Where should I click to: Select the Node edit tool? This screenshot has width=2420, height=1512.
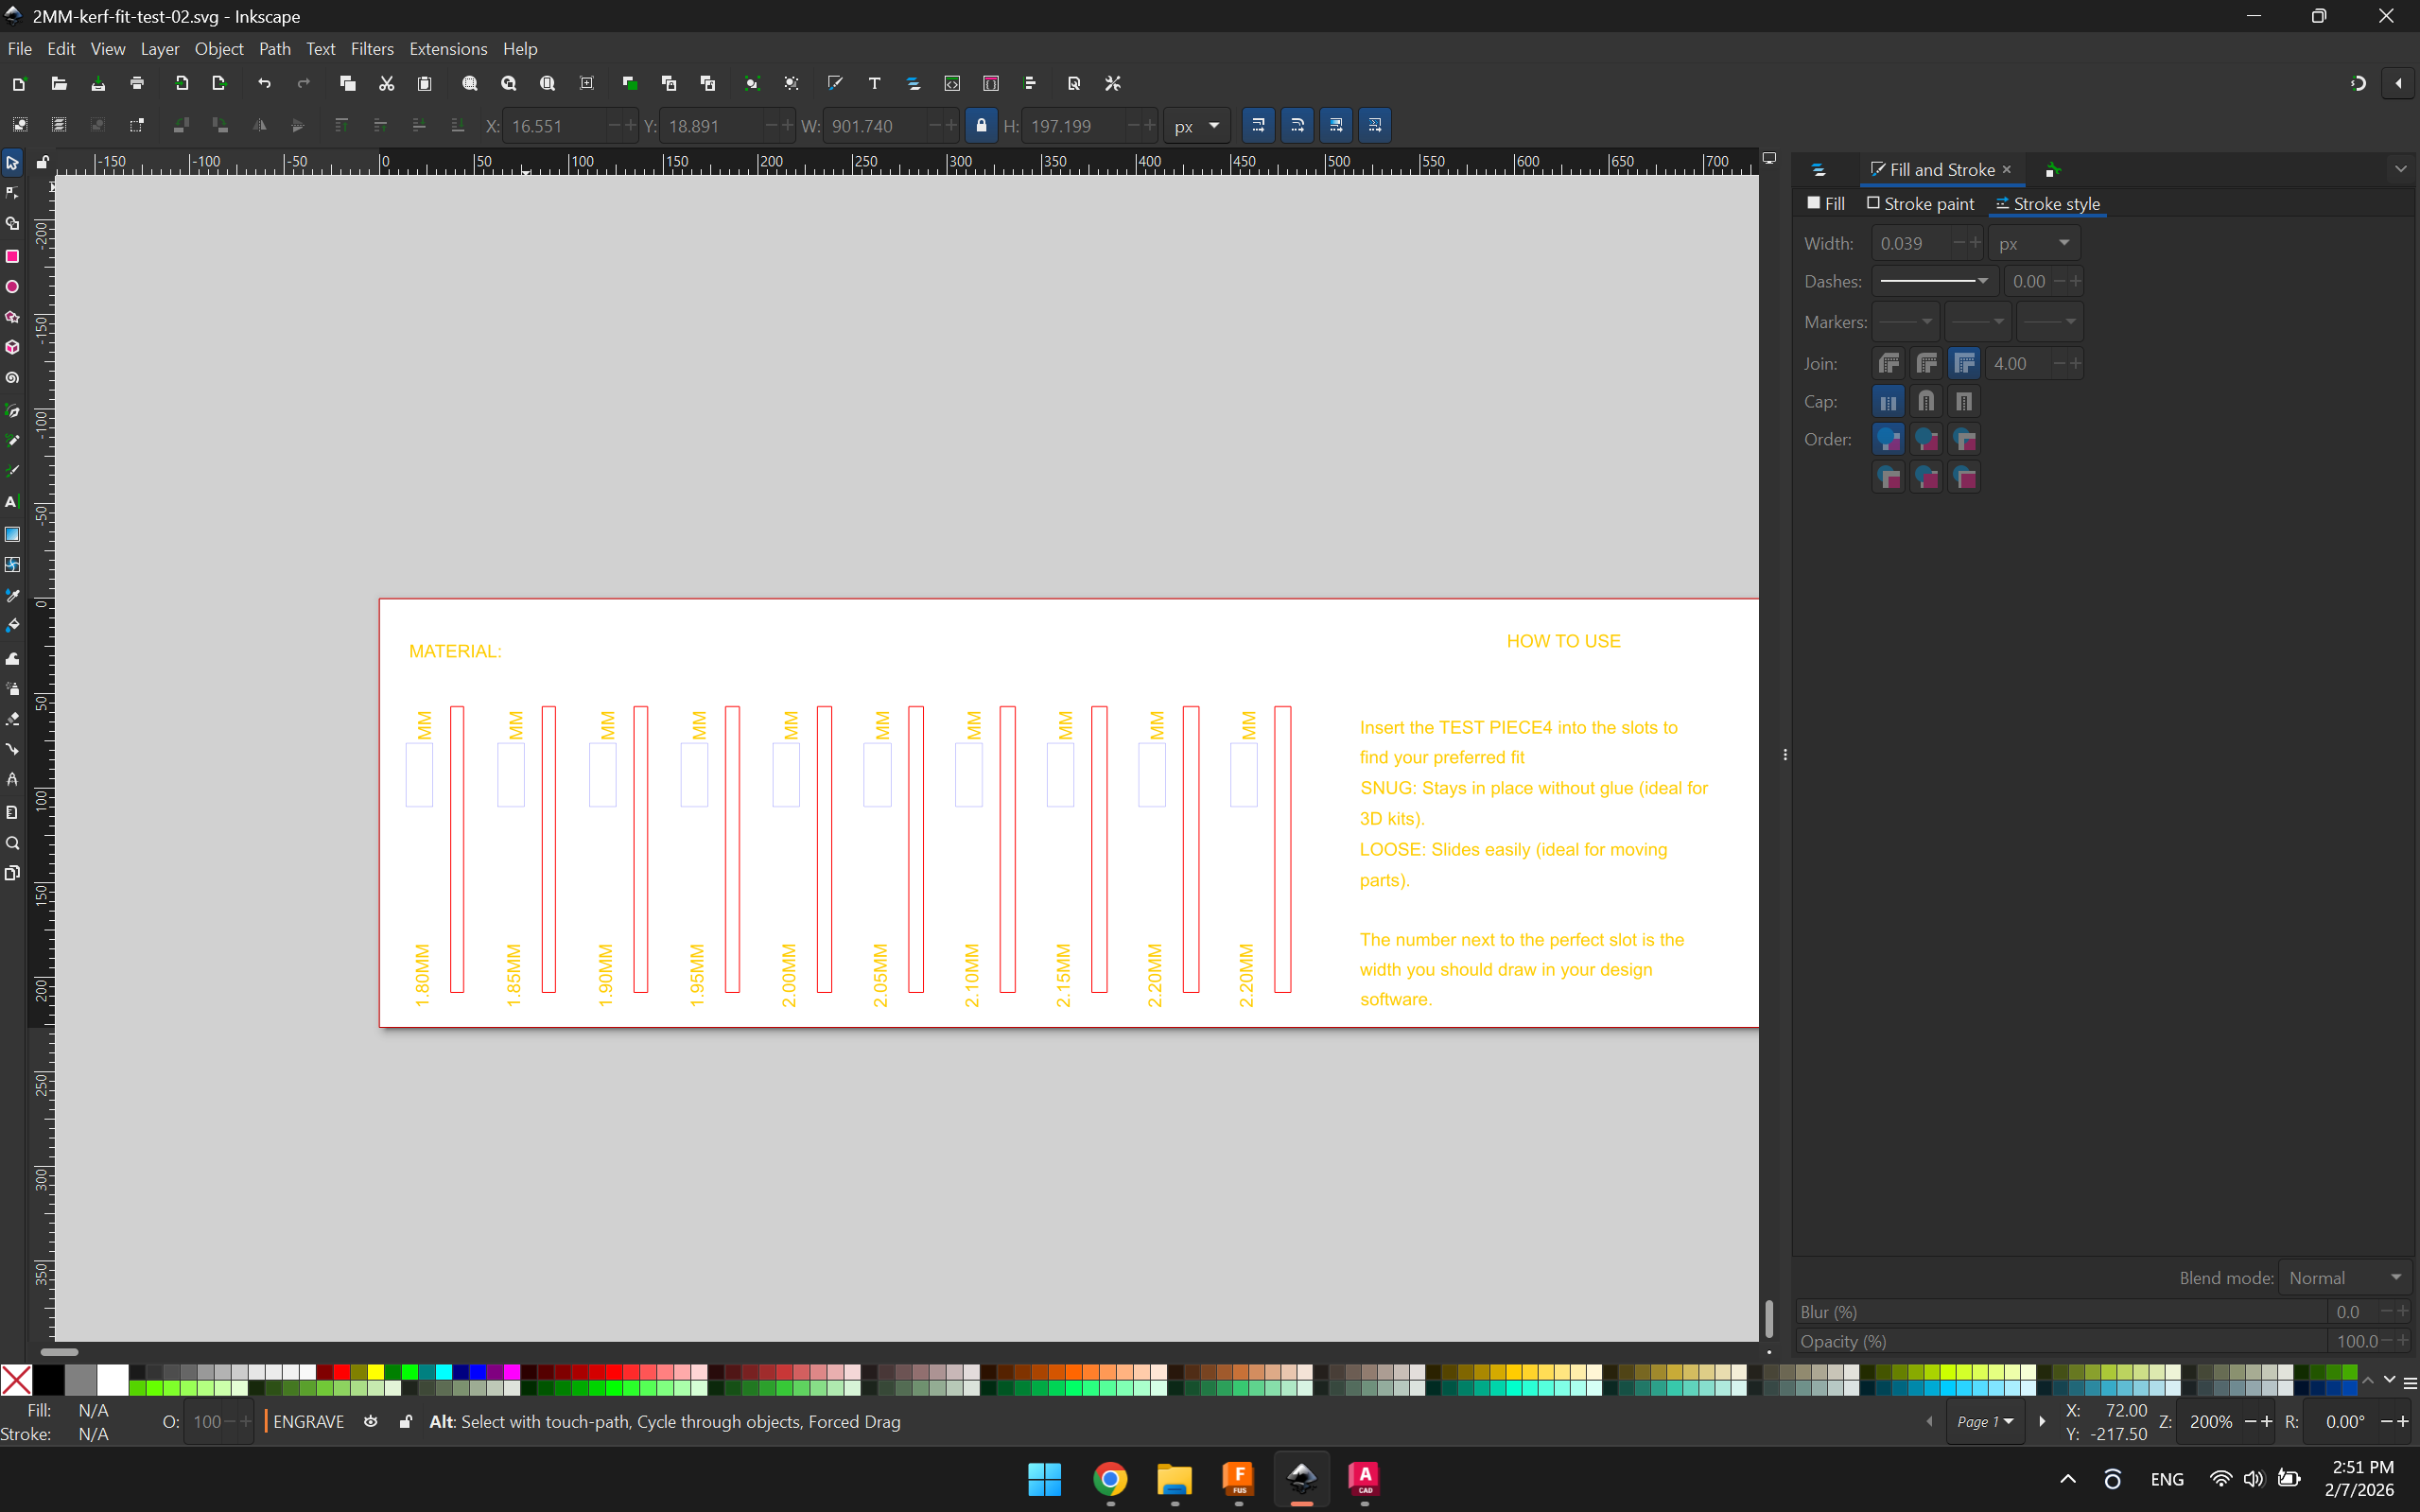(12, 193)
